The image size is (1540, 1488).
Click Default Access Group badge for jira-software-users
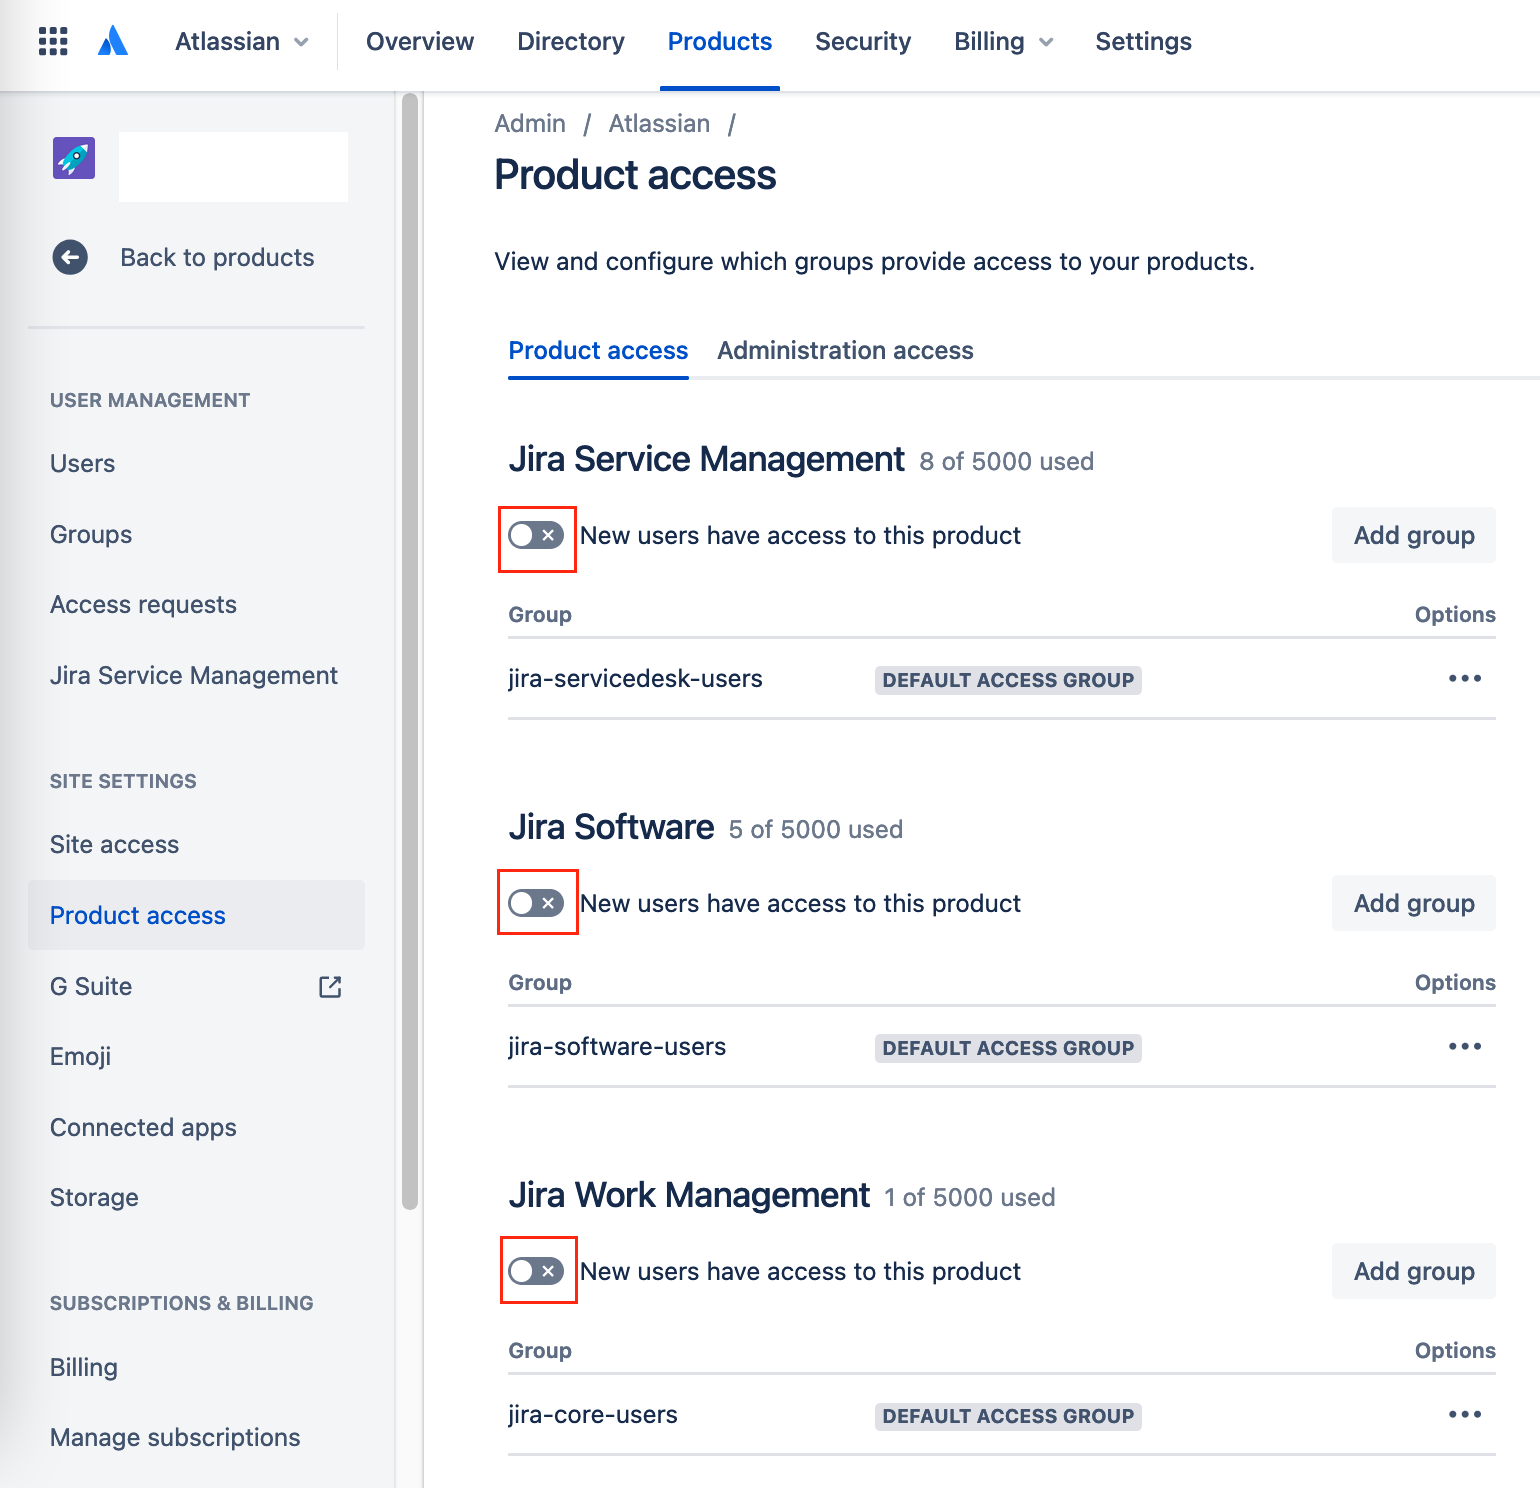[1008, 1048]
